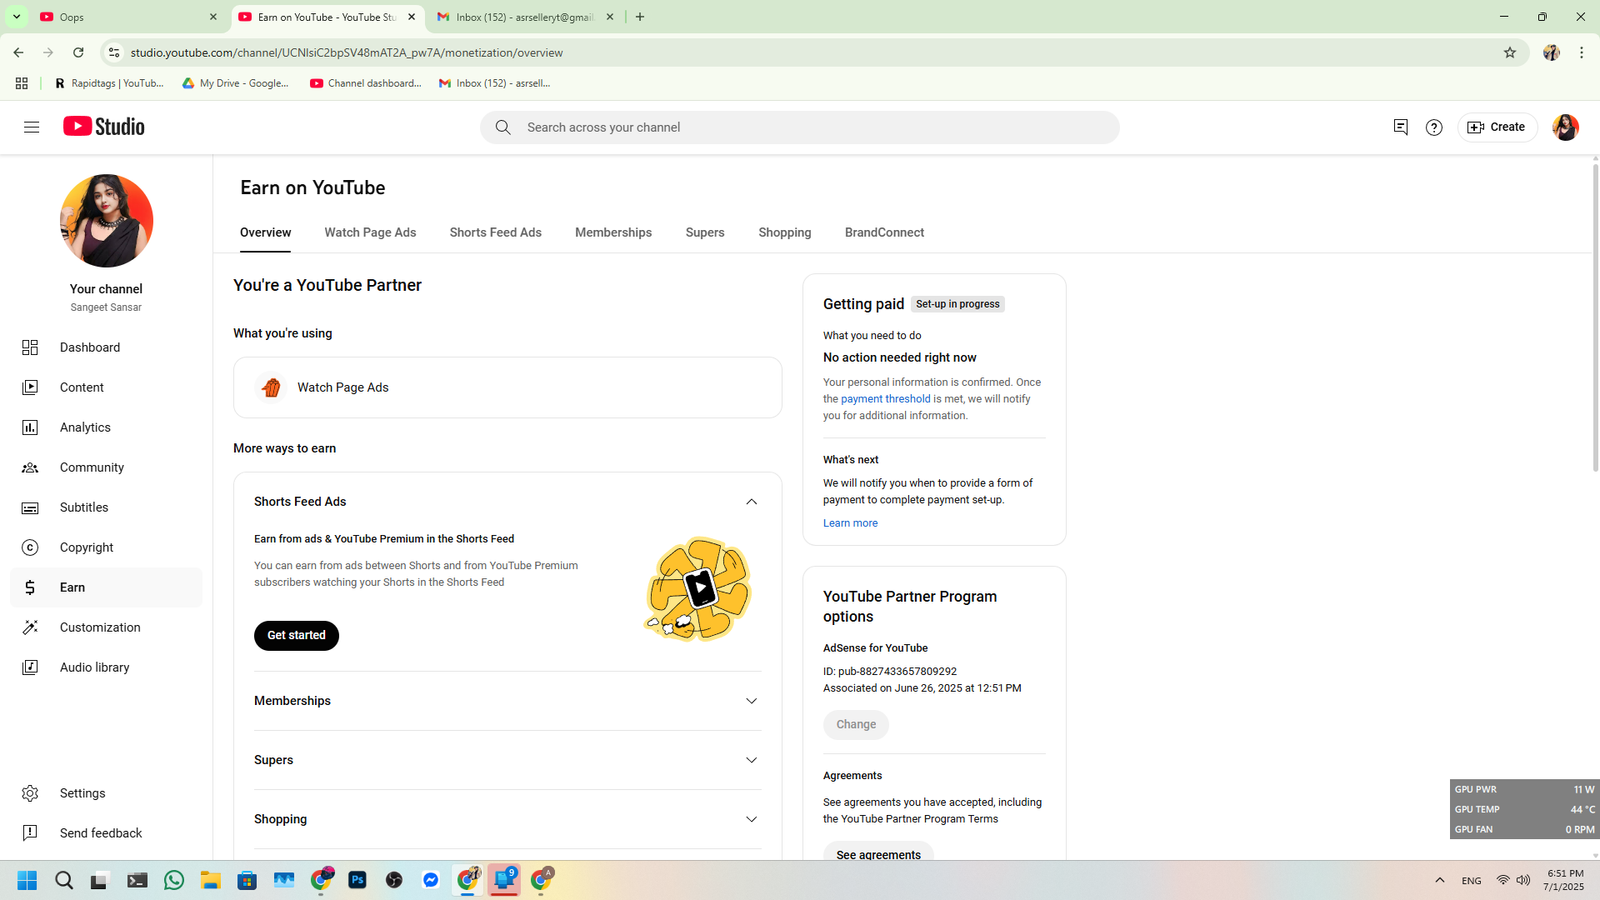Open File Explorer from the taskbar

(210, 880)
